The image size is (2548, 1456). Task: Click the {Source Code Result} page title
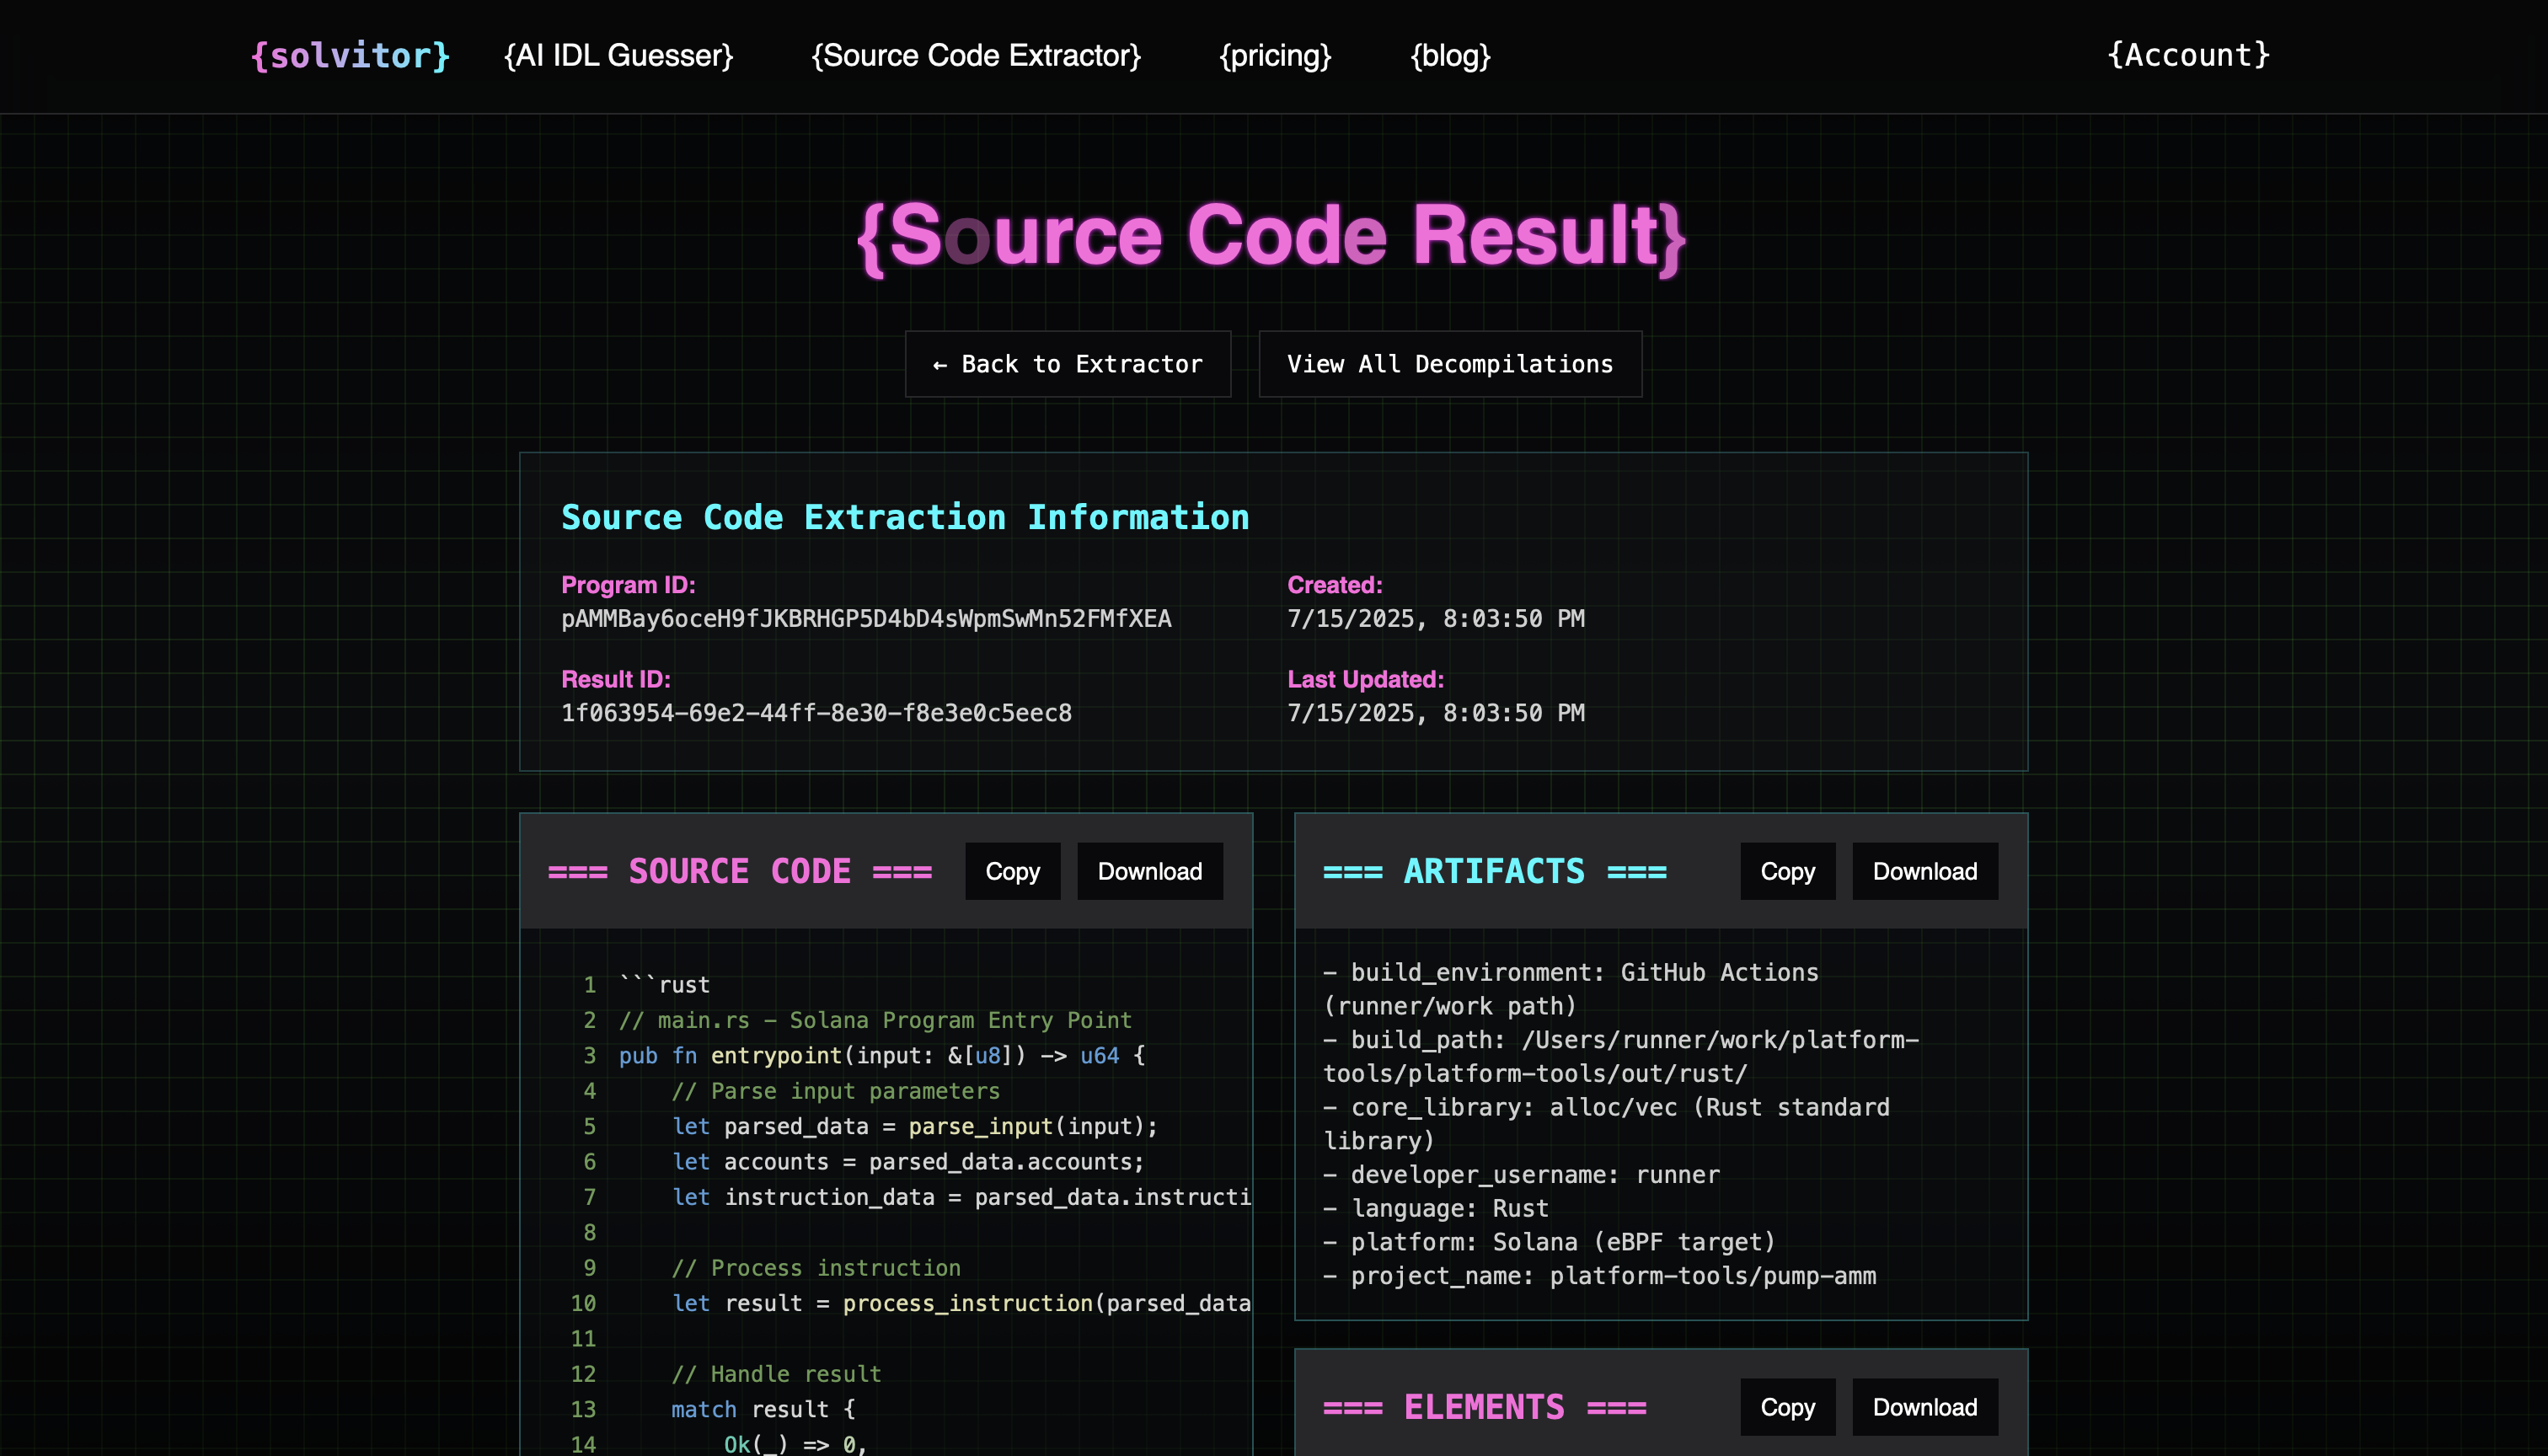[x=1272, y=236]
